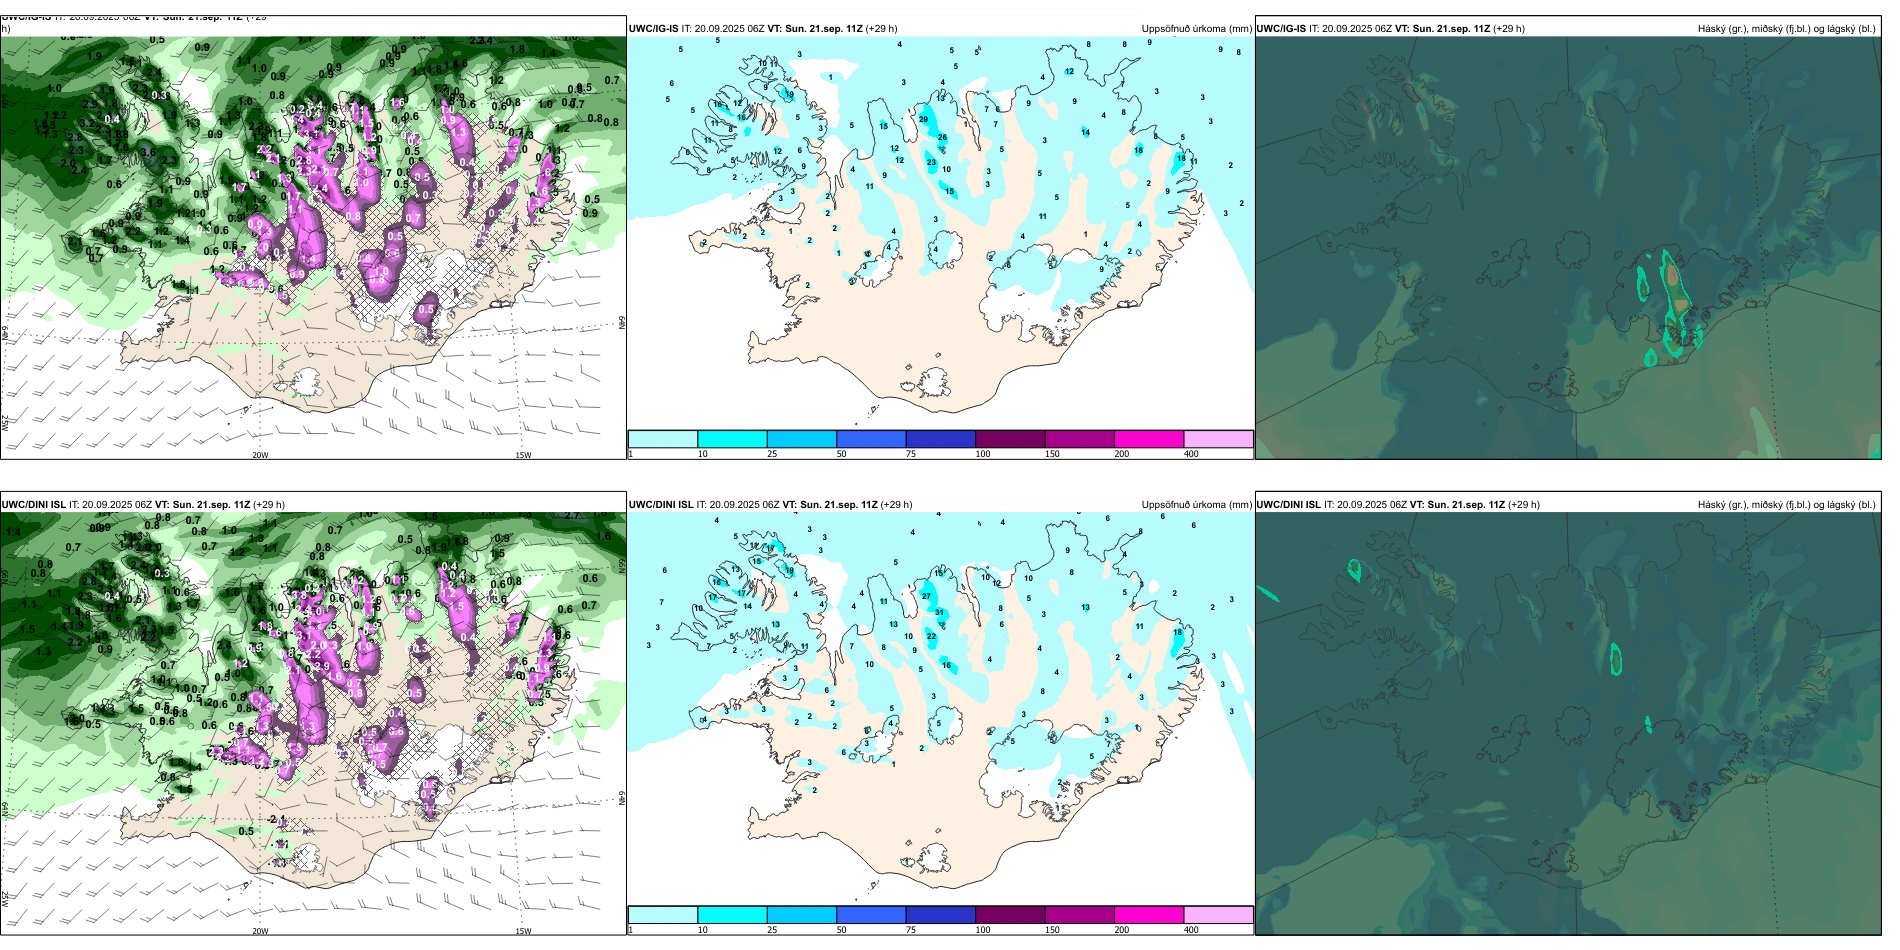1900x950 pixels.
Task: Click the '400' tick label in the IG-IS legend
Action: [x=1191, y=454]
